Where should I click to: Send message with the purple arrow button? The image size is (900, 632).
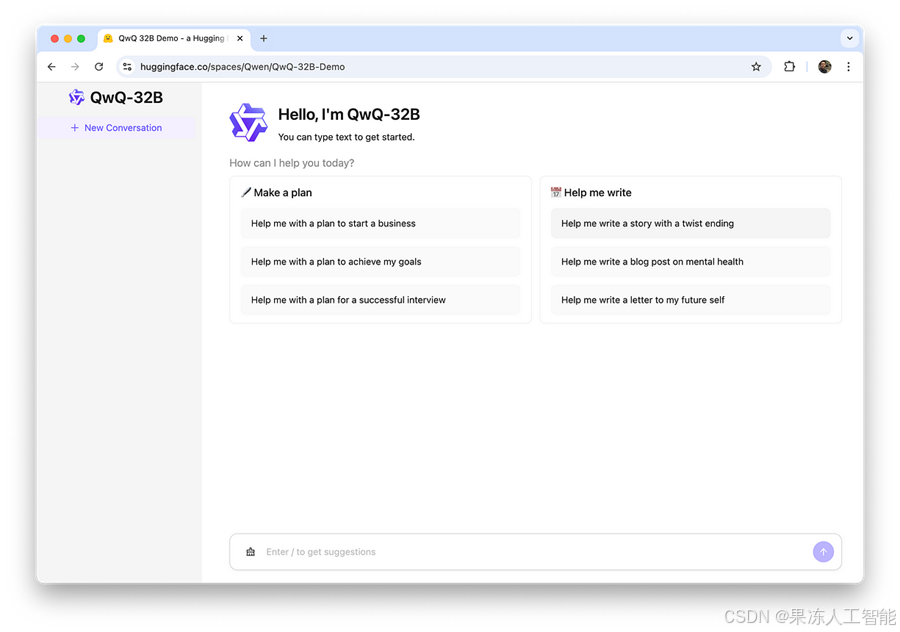click(823, 552)
